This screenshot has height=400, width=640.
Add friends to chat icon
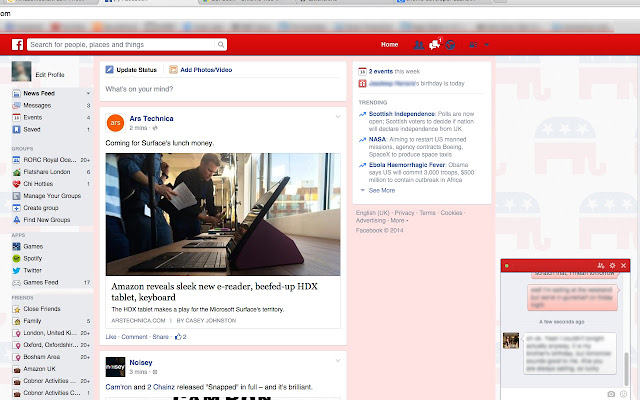[600, 265]
